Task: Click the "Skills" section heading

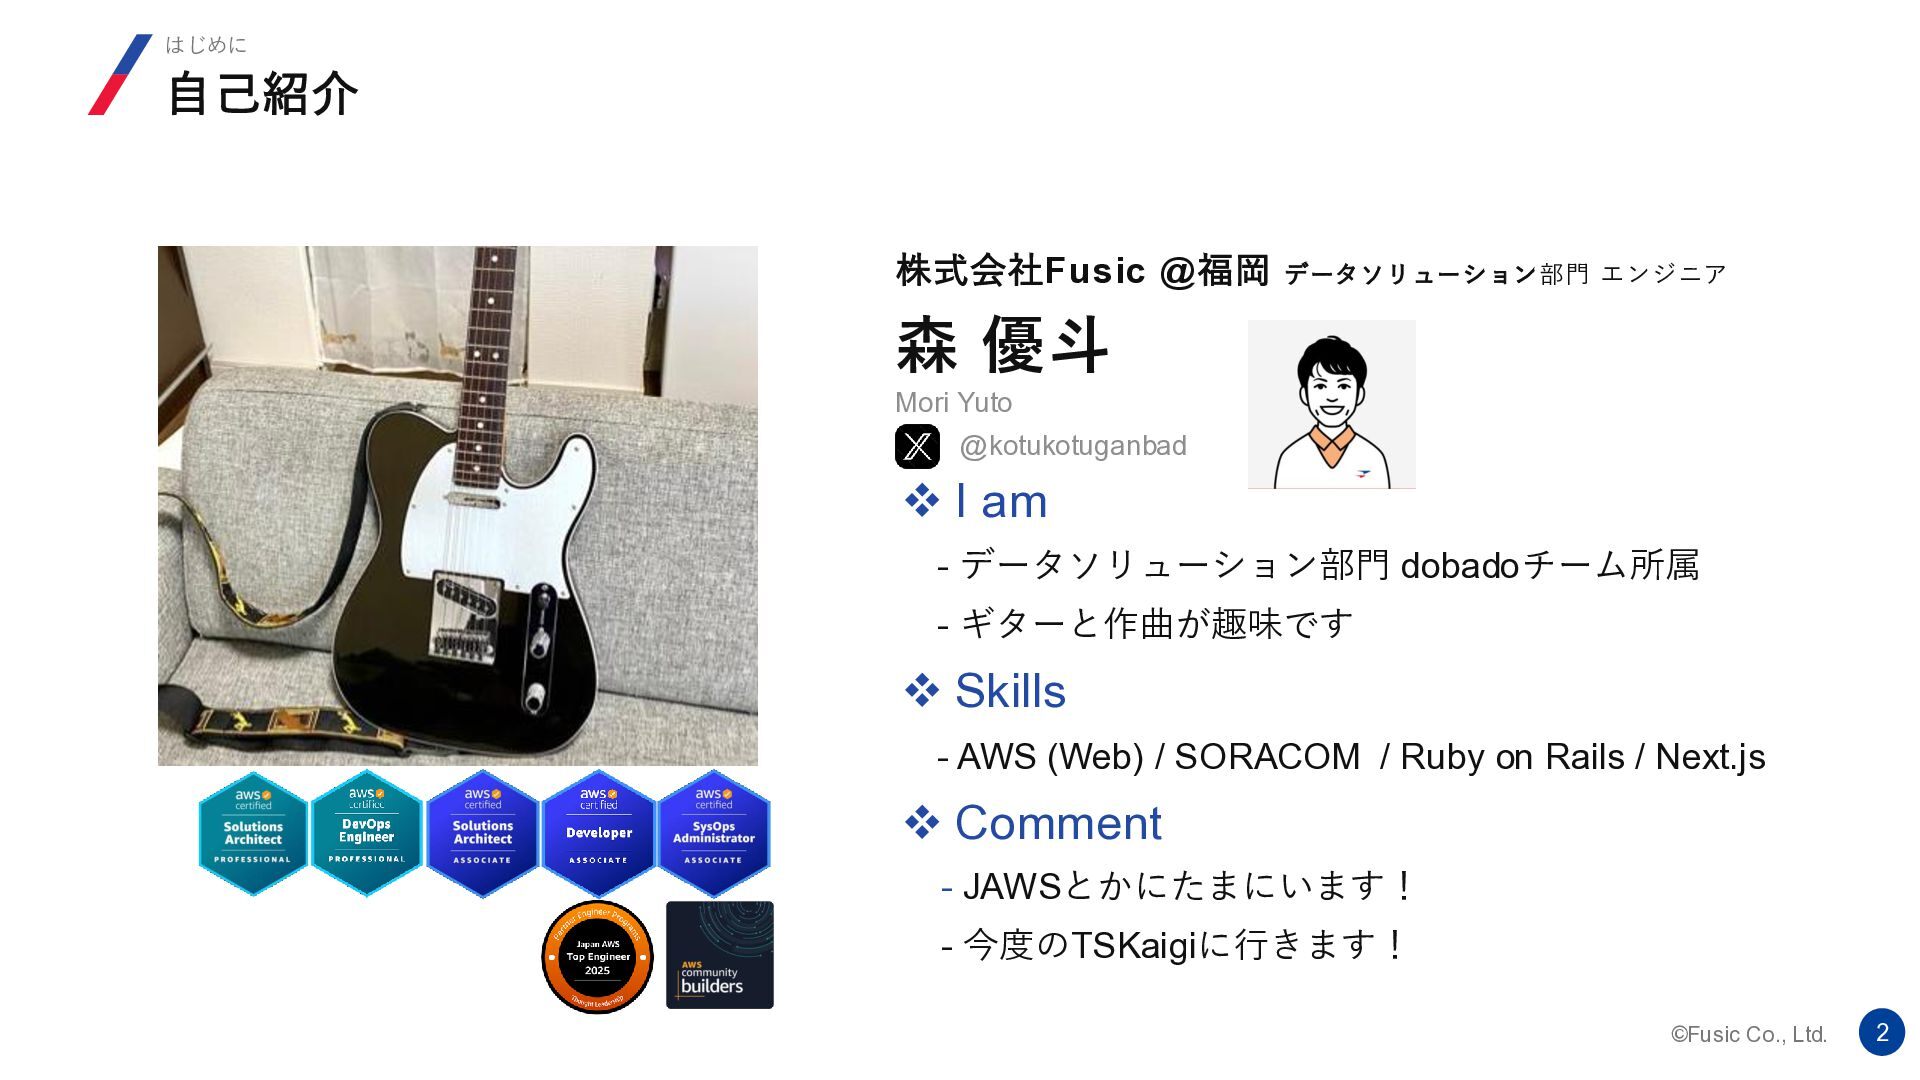Action: pyautogui.click(x=985, y=690)
